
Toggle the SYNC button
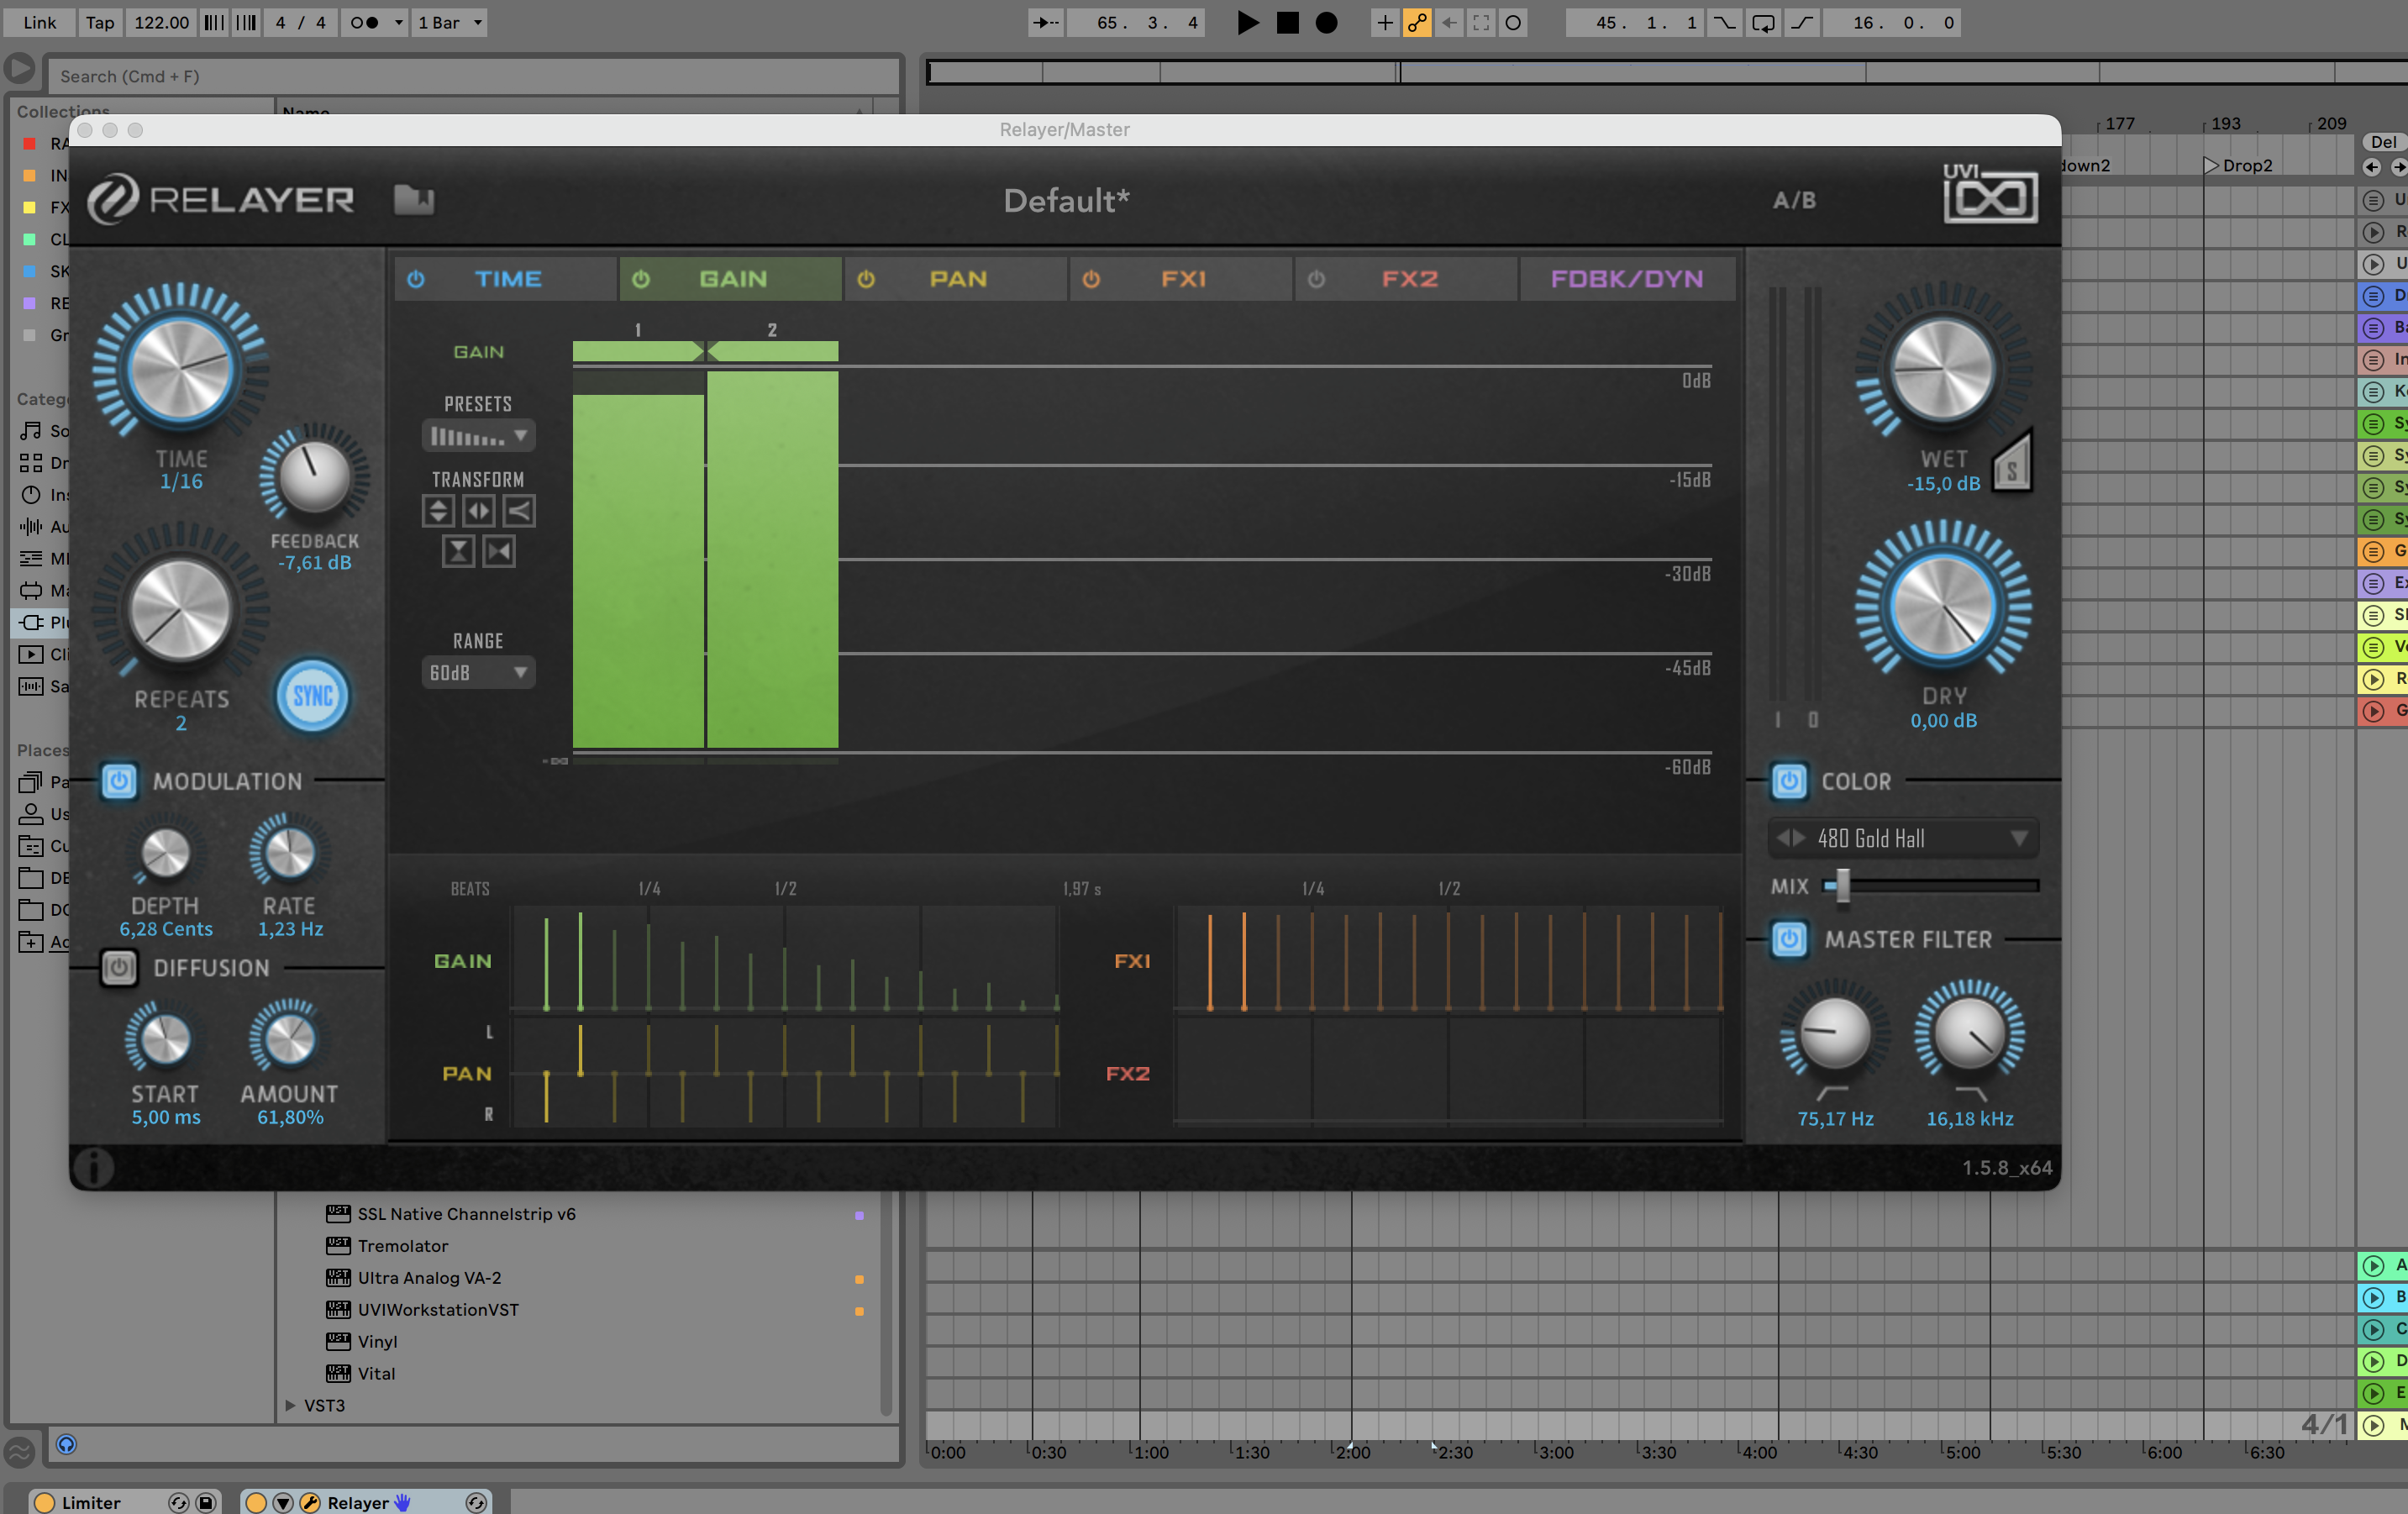click(312, 695)
